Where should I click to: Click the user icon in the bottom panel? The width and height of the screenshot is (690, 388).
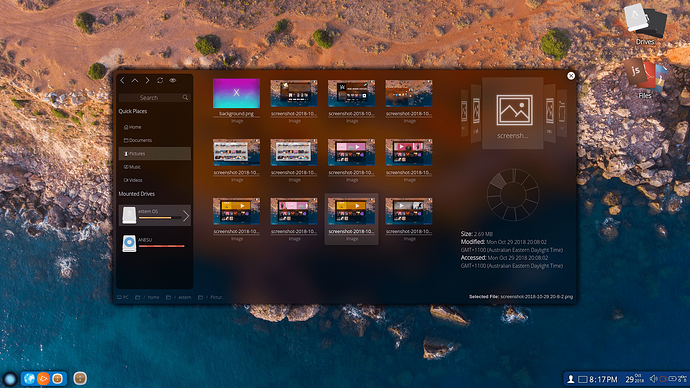coord(570,379)
